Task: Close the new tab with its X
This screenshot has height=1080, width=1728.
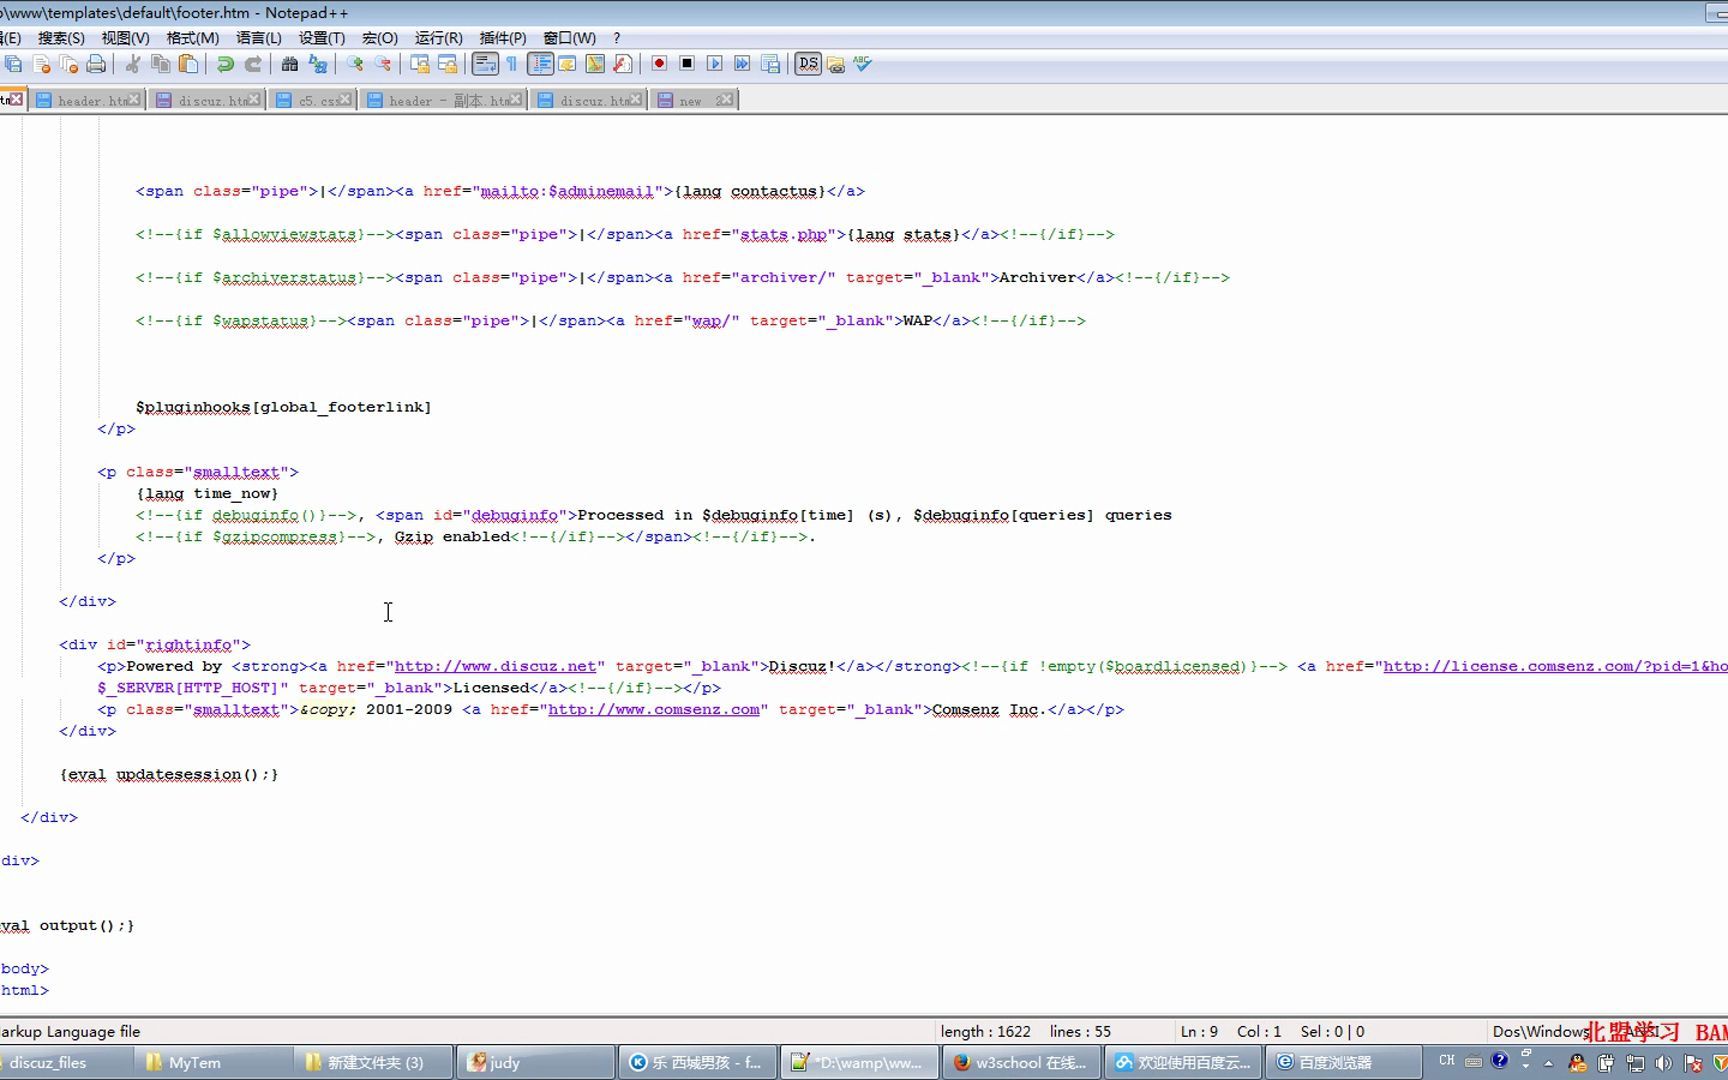Action: [x=725, y=99]
